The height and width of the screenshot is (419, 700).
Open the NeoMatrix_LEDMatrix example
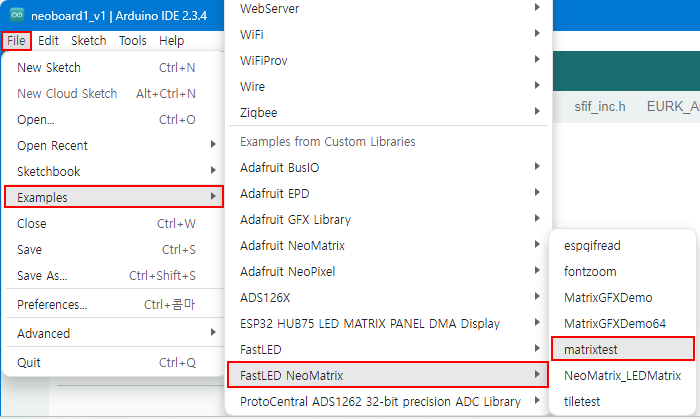[623, 375]
